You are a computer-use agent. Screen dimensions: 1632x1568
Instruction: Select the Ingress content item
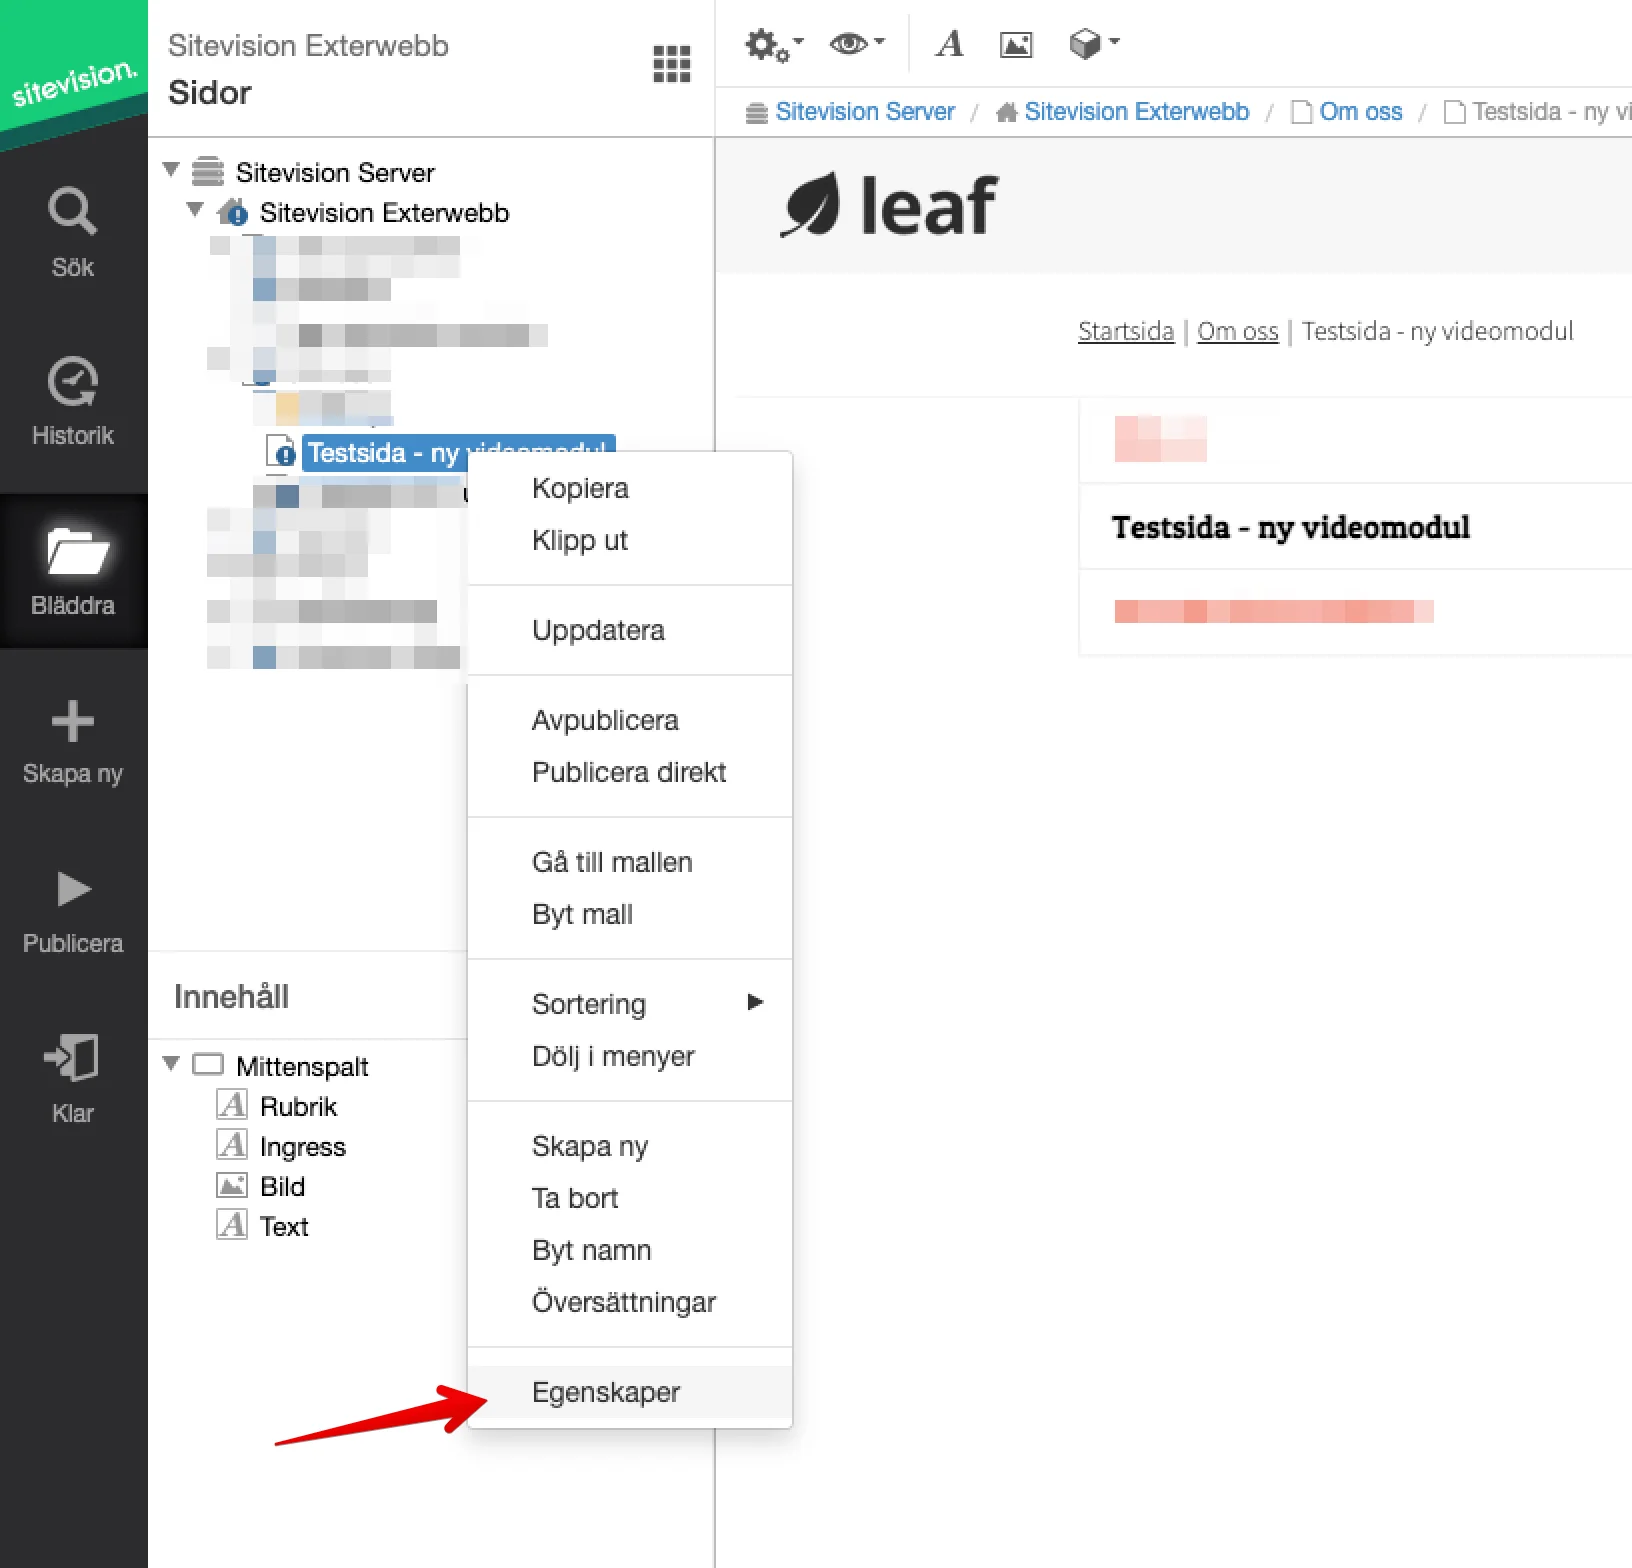(302, 1146)
